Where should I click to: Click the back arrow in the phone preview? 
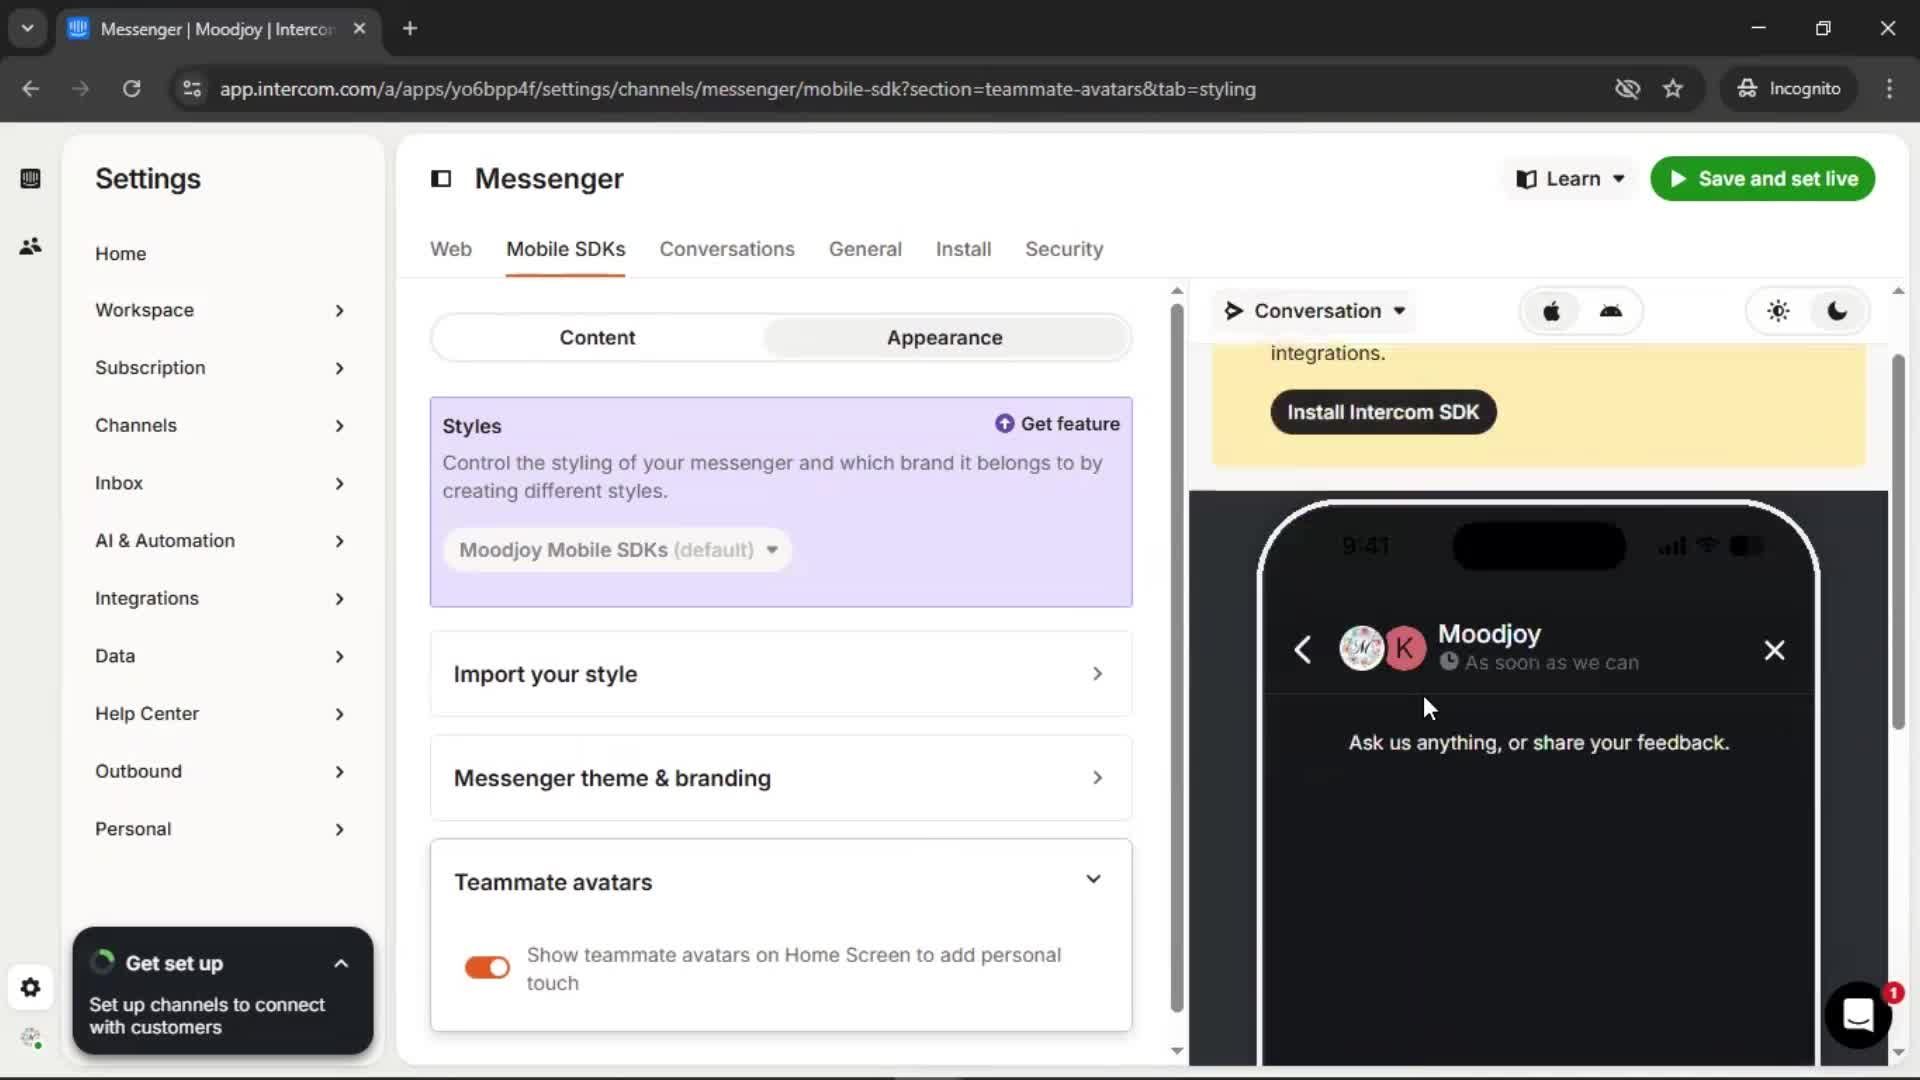1302,650
